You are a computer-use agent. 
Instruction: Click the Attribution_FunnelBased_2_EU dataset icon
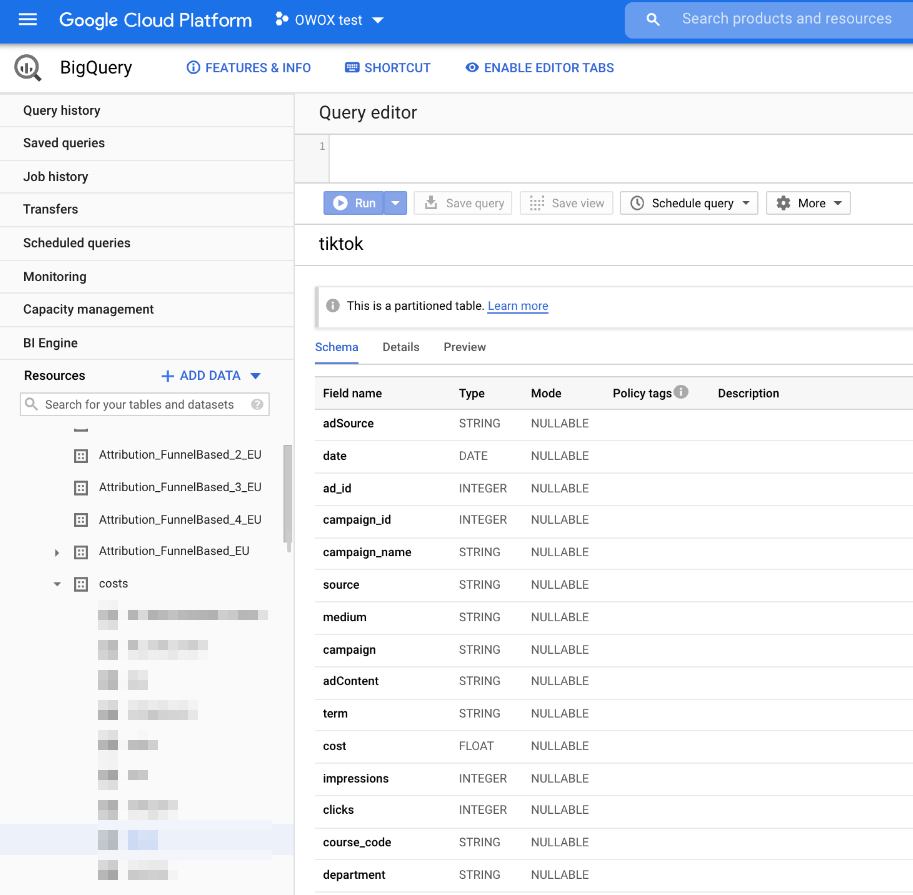point(81,456)
